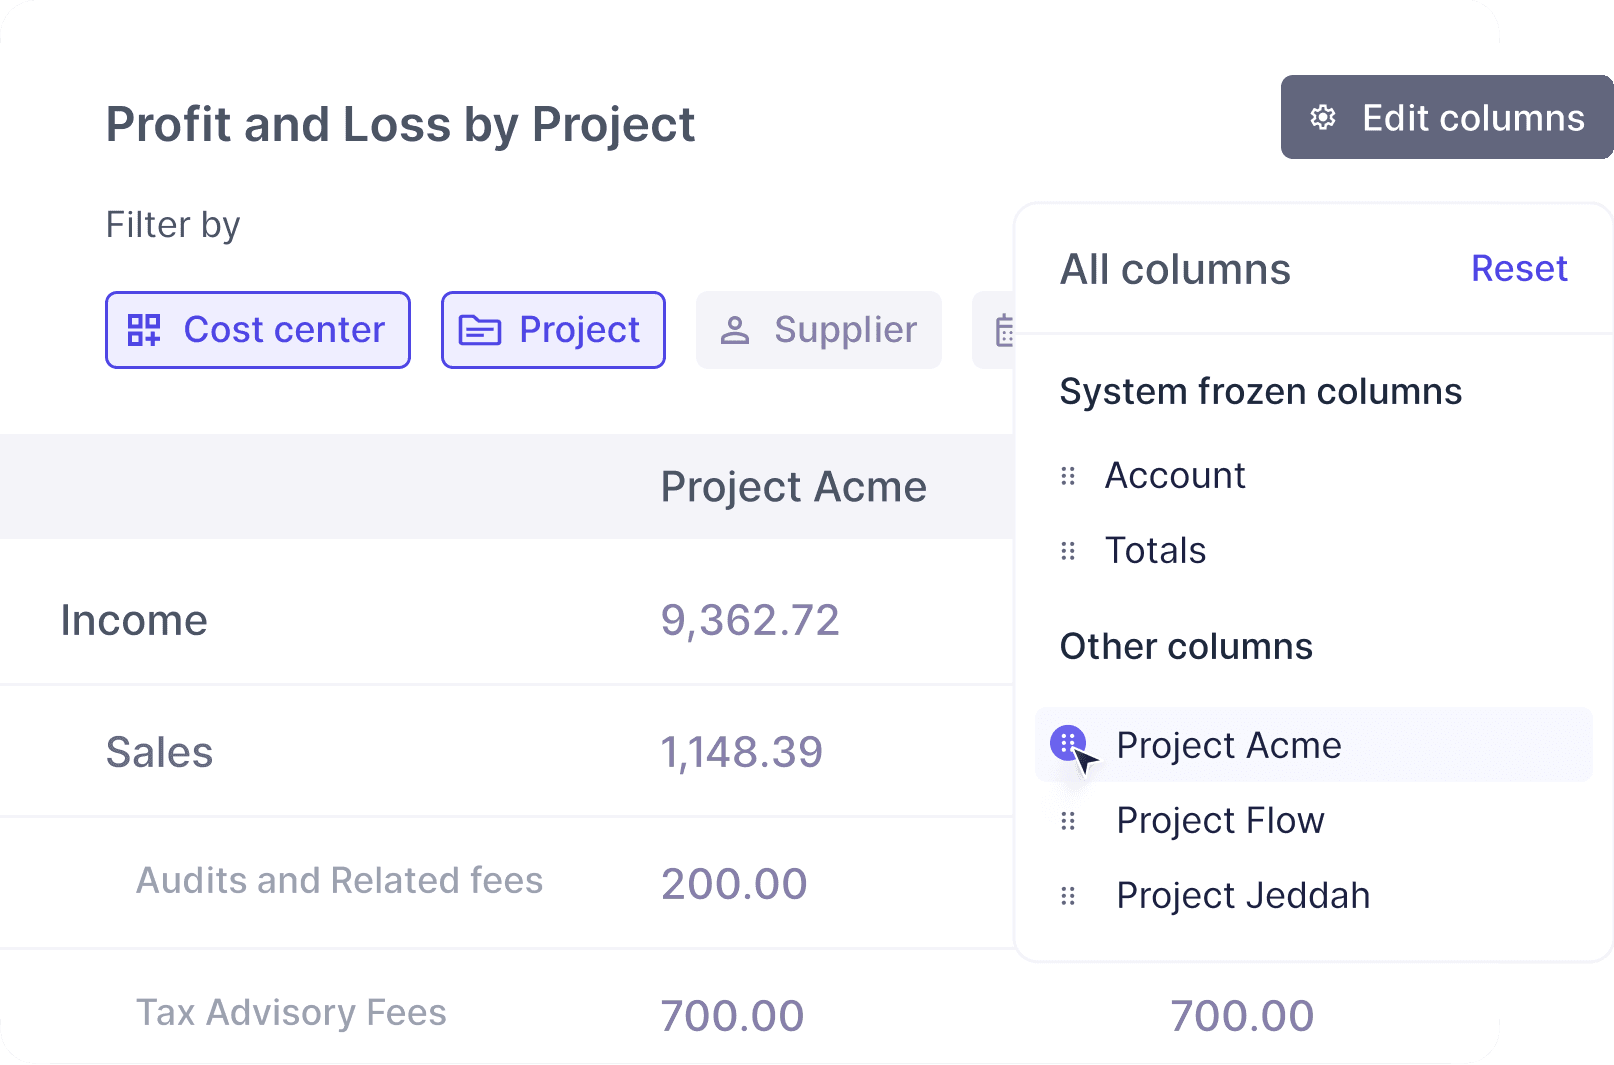Click the Project Acme column header

click(x=793, y=486)
